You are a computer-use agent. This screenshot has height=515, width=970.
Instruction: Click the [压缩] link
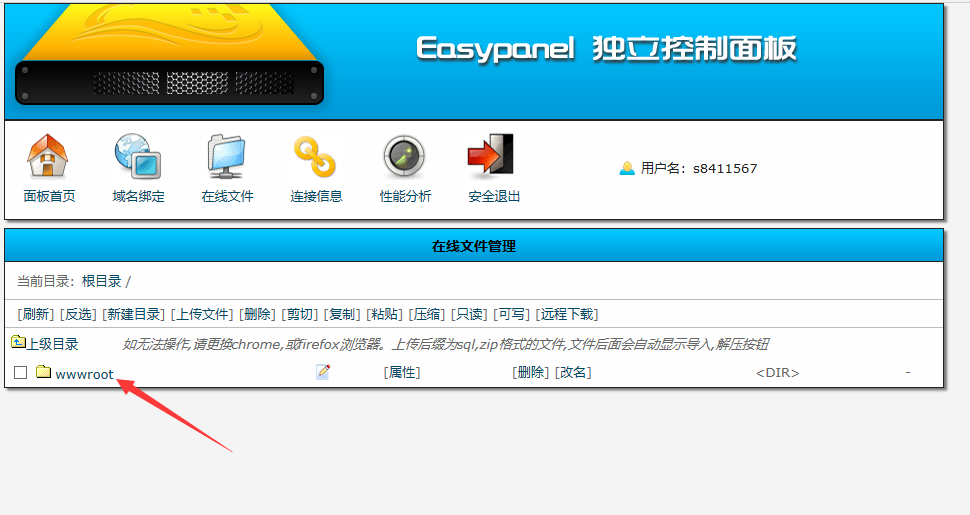pyautogui.click(x=427, y=314)
